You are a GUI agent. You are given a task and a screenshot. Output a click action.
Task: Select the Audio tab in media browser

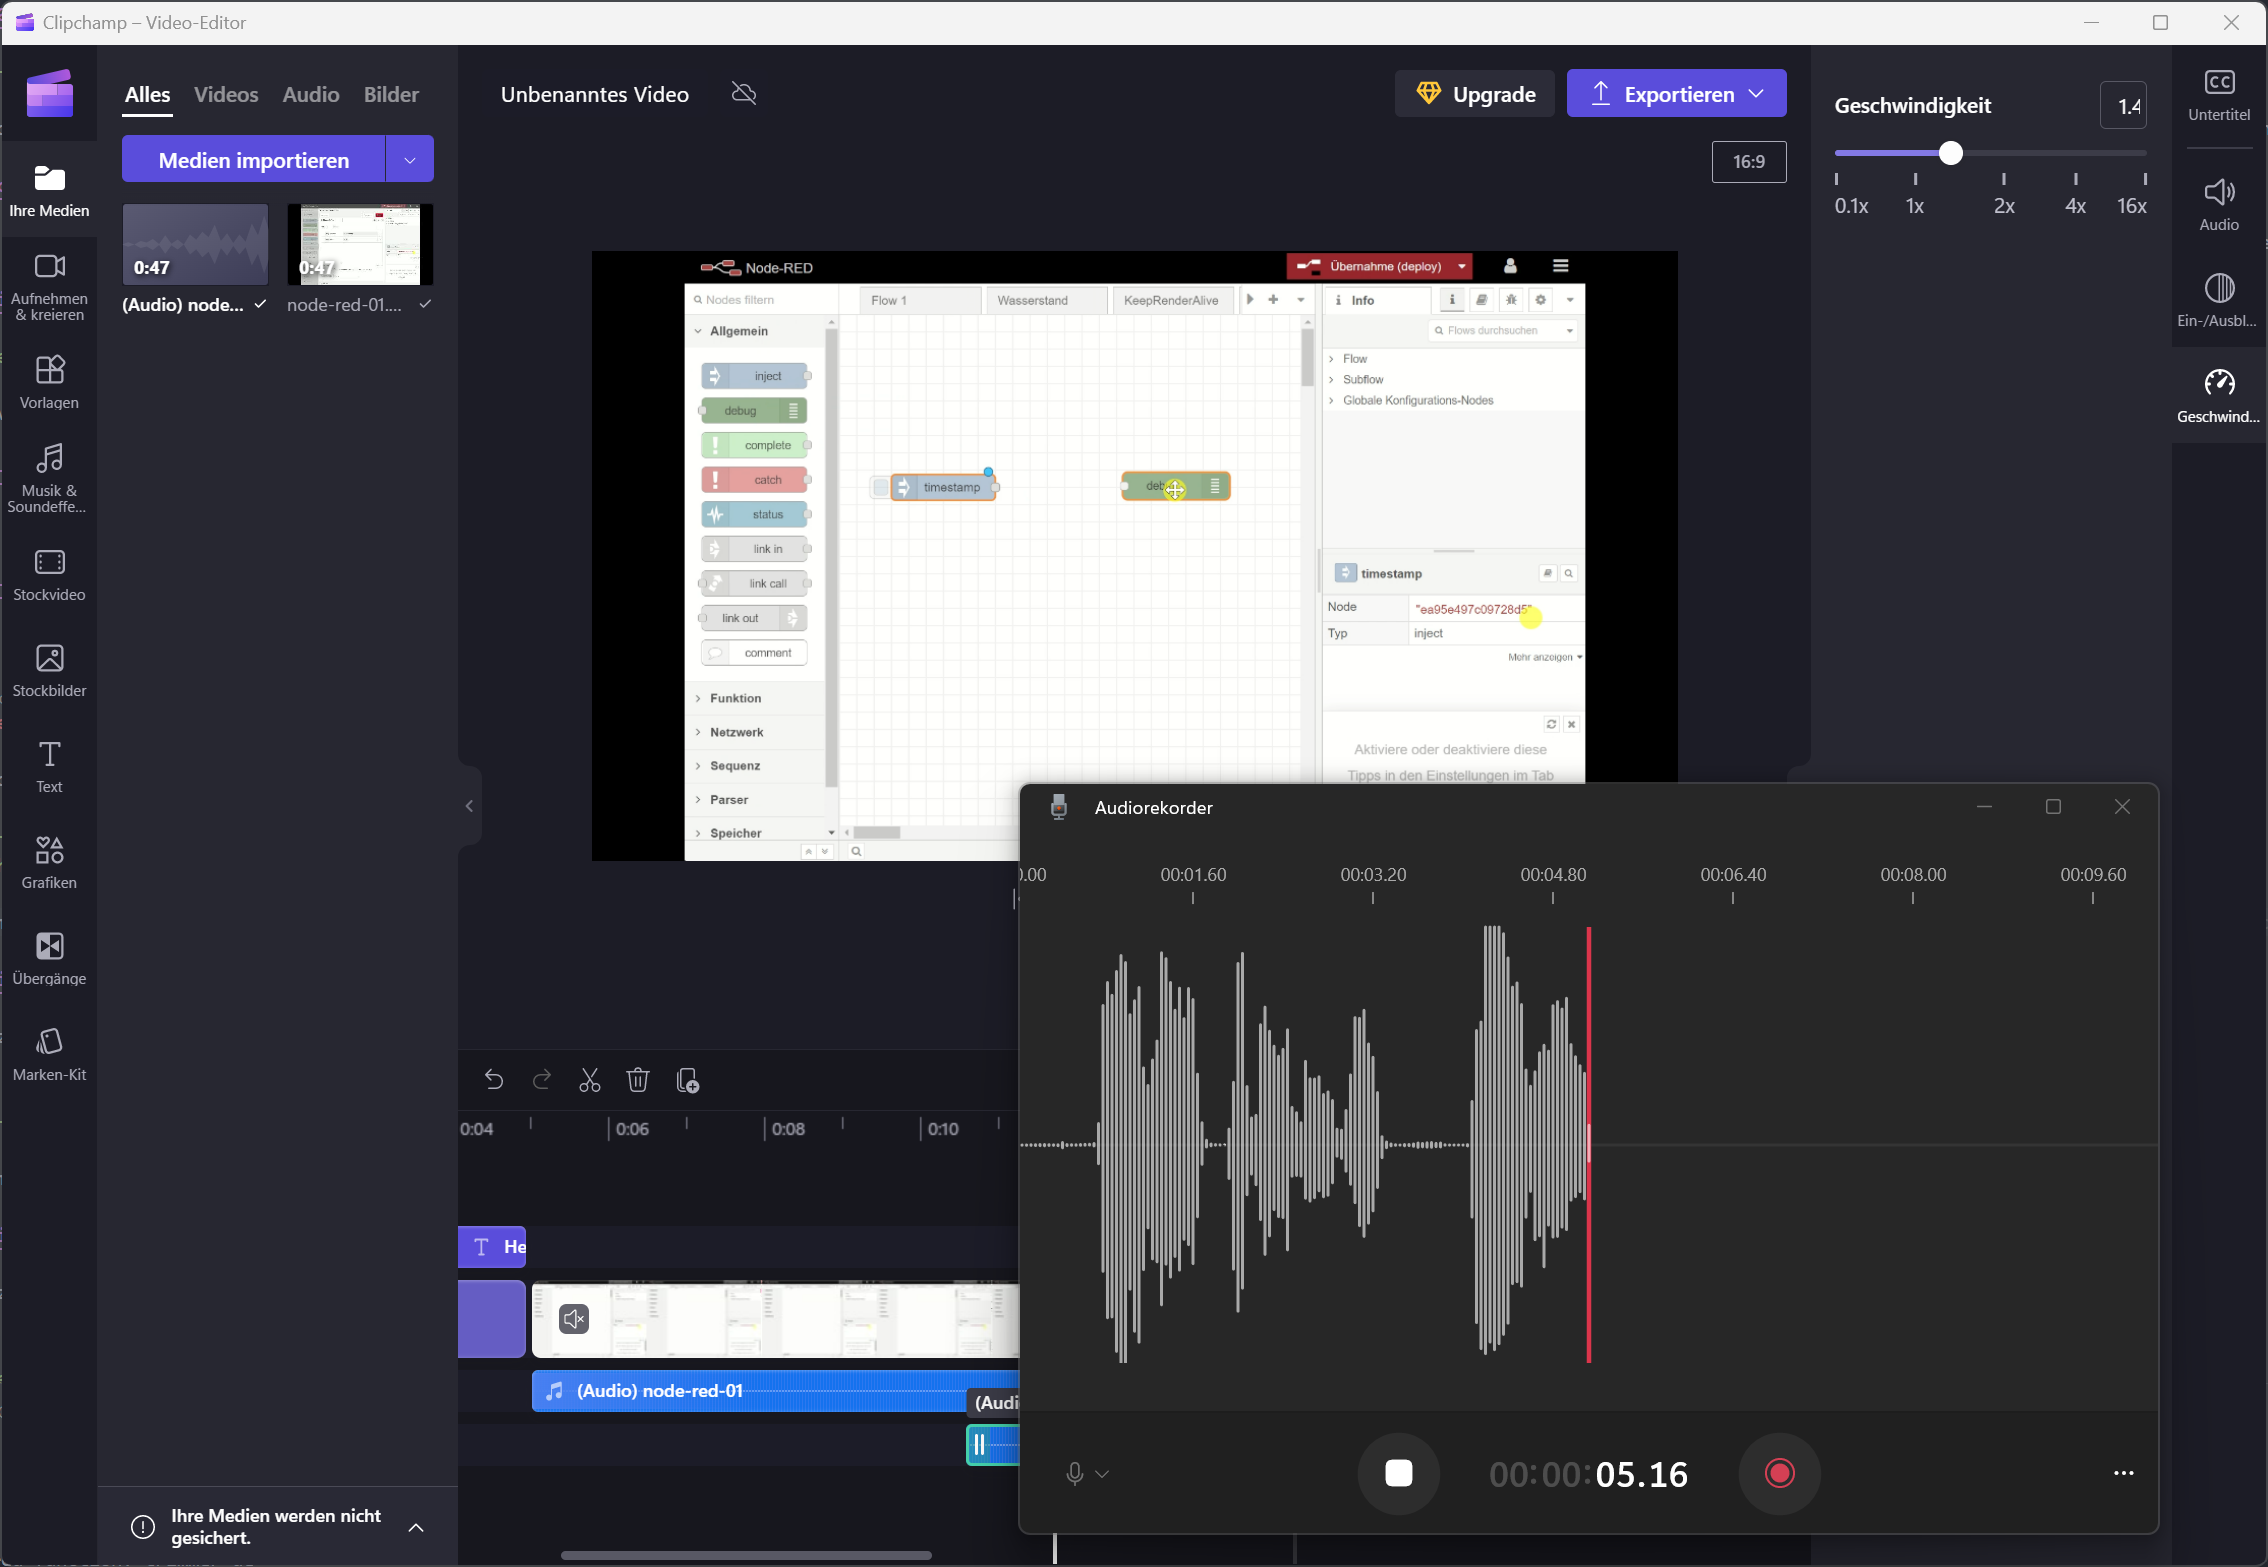(x=308, y=93)
